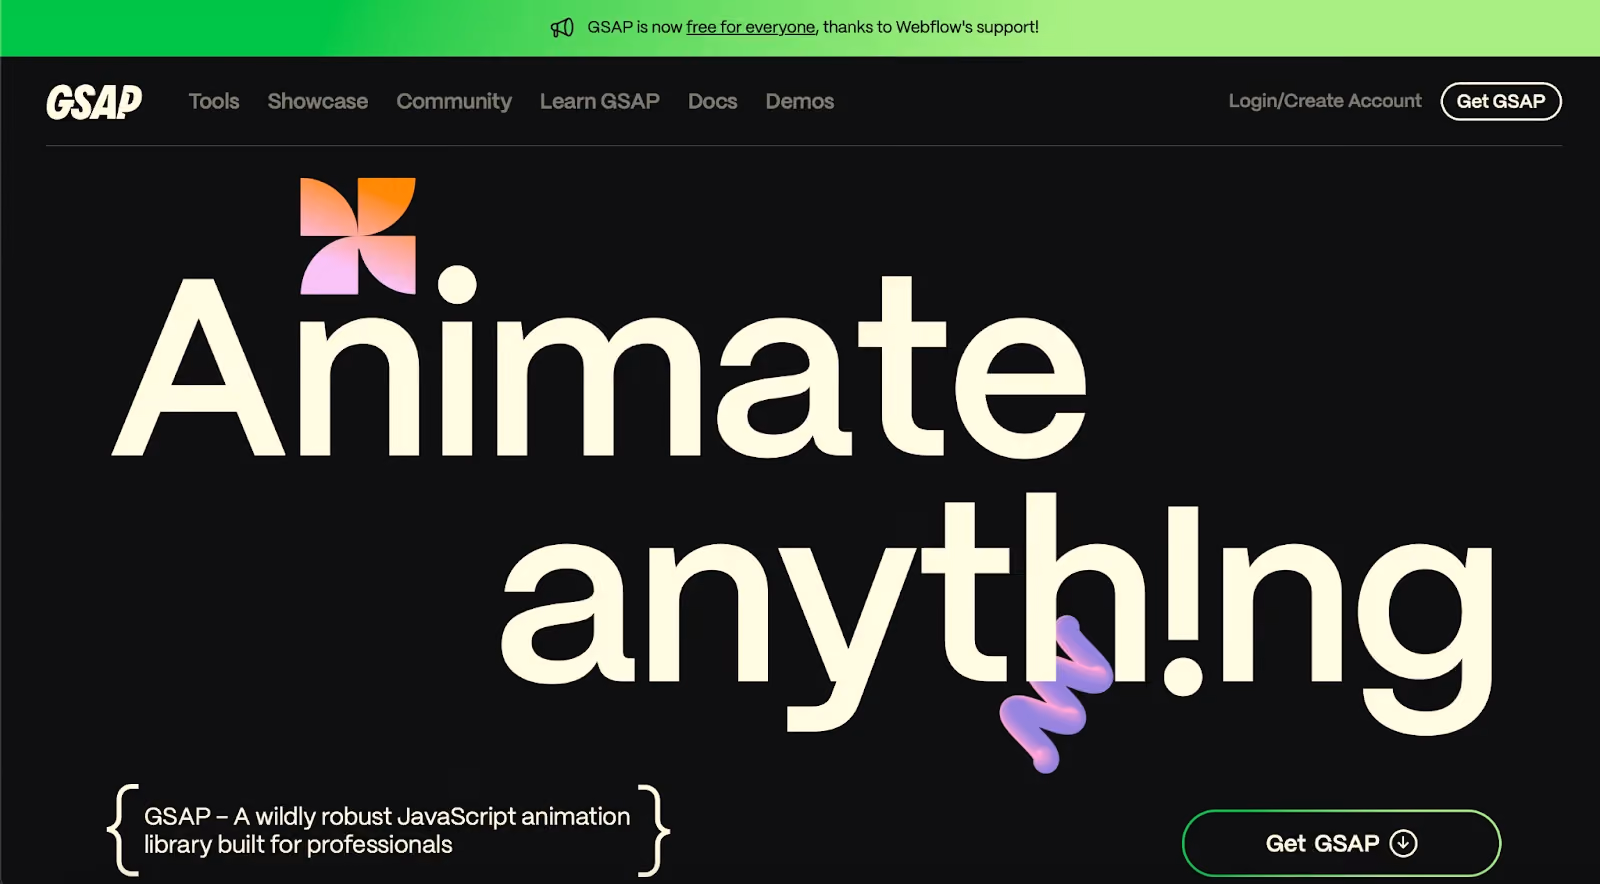Click the GSAP logo in the header
This screenshot has width=1600, height=884.
pos(94,102)
